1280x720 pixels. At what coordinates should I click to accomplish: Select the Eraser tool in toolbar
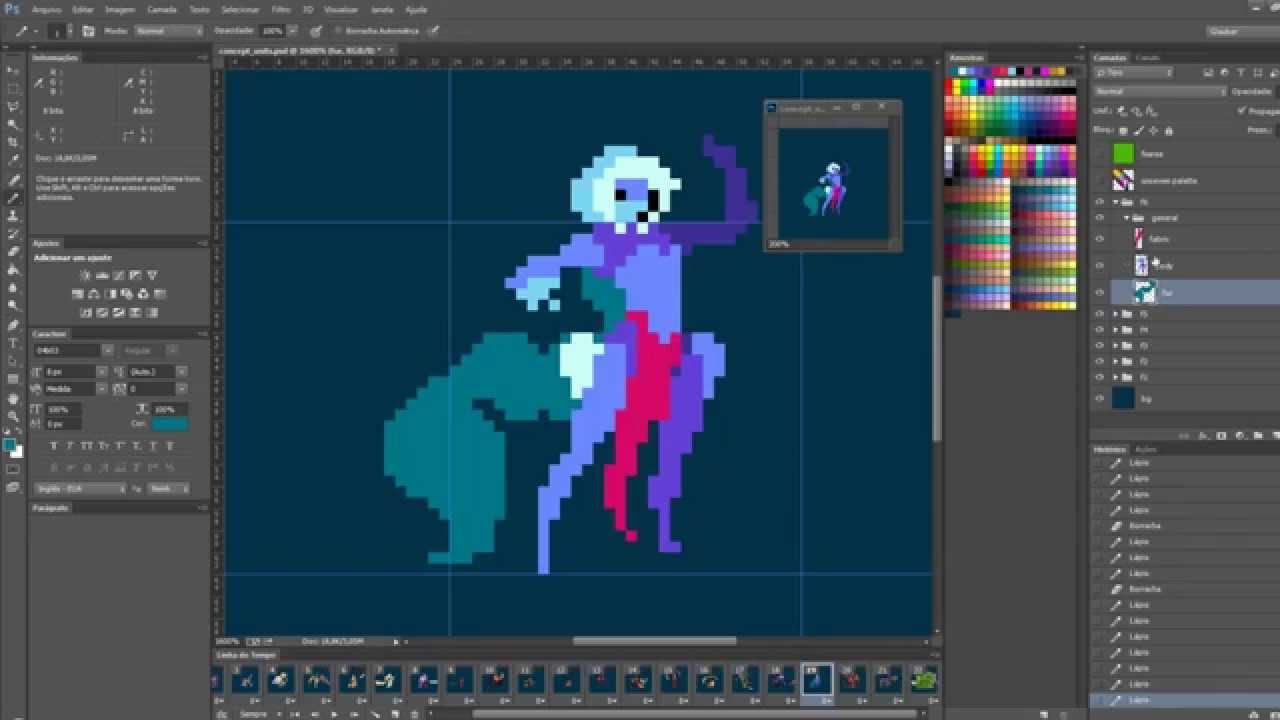click(13, 251)
